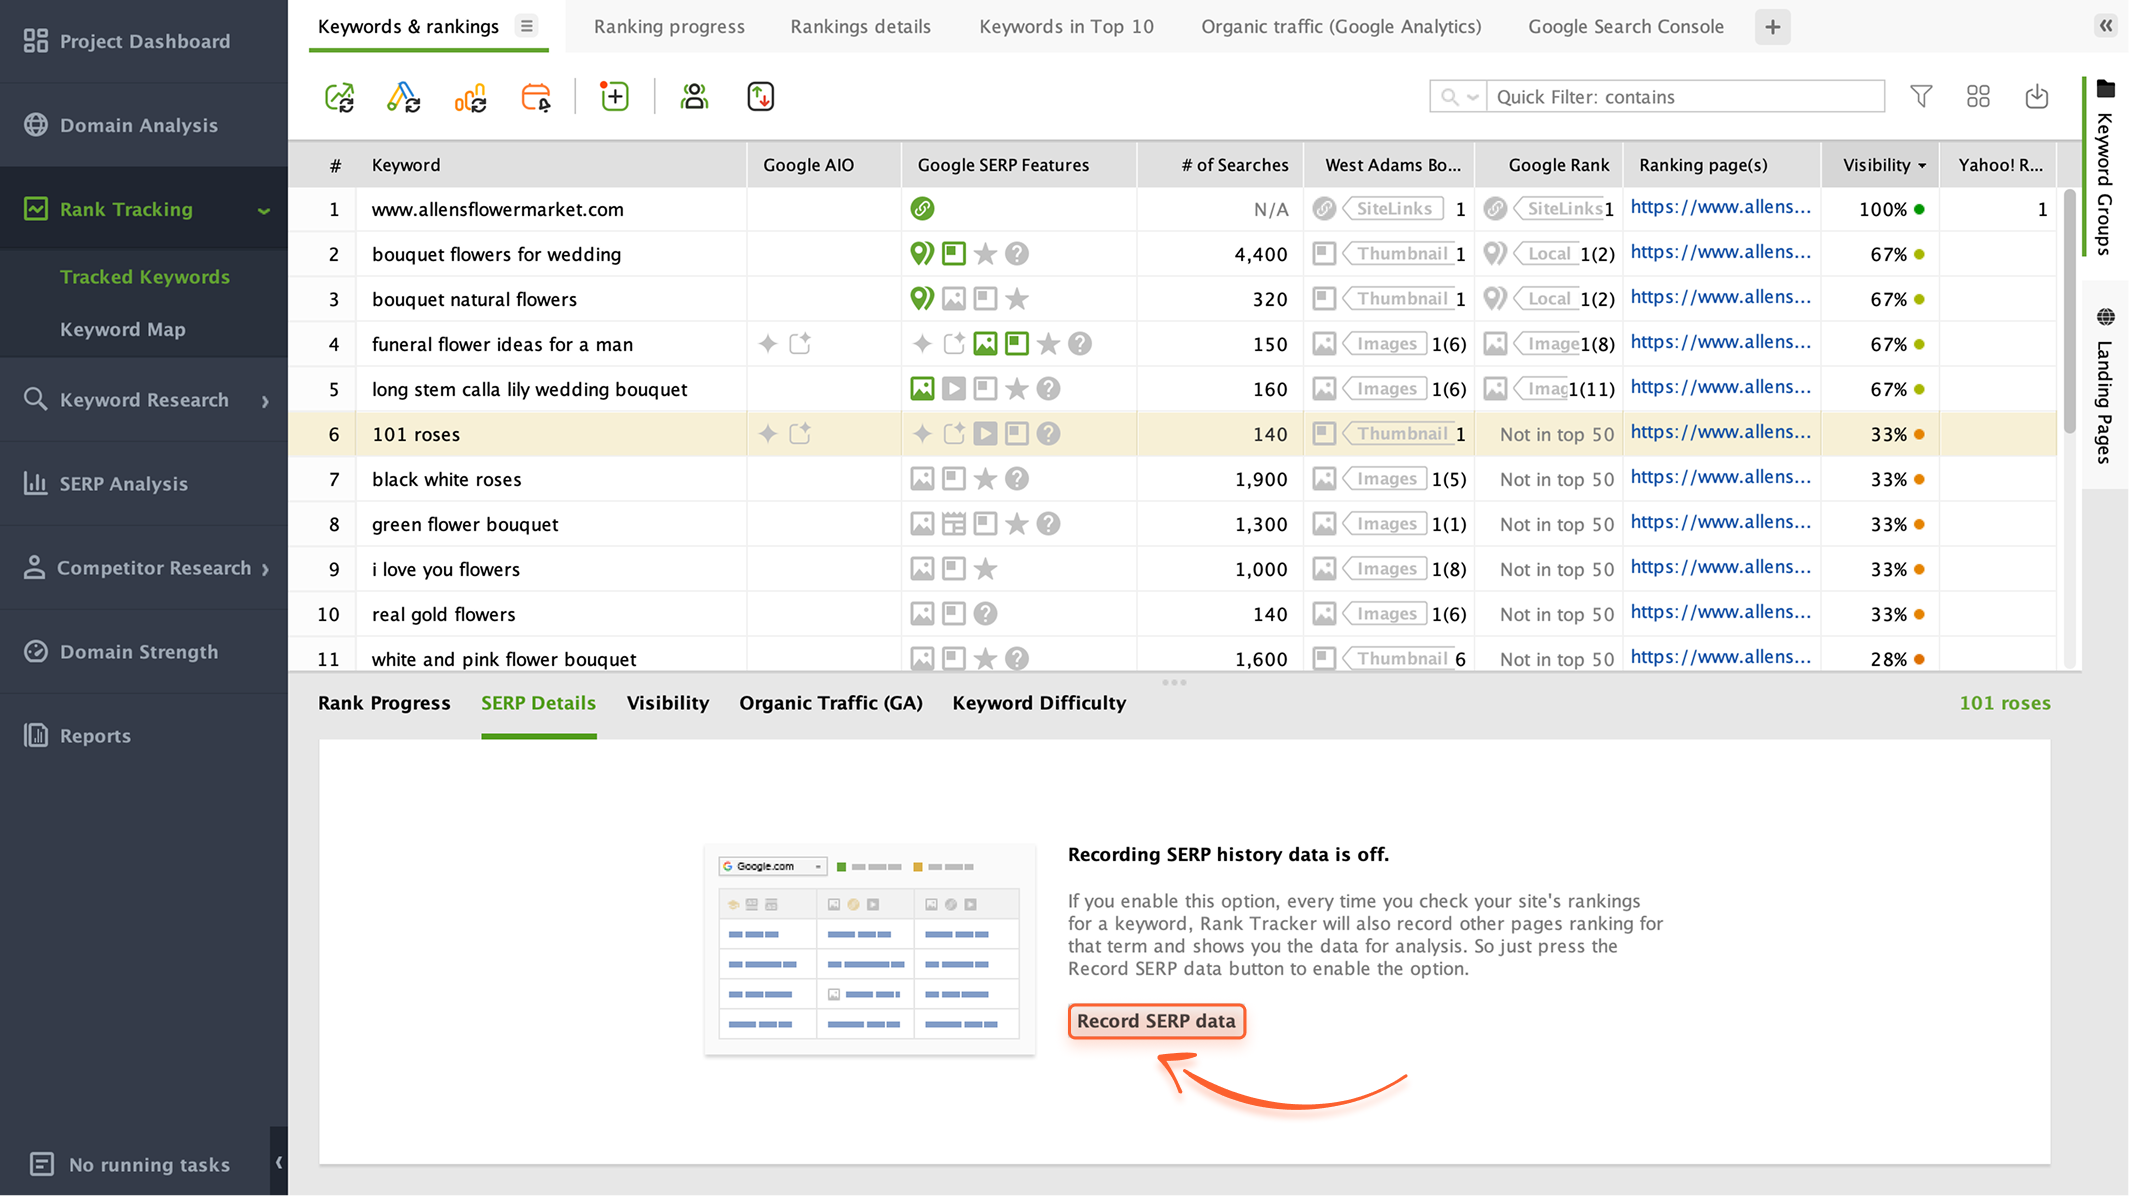Open Domain Strength module

(144, 652)
